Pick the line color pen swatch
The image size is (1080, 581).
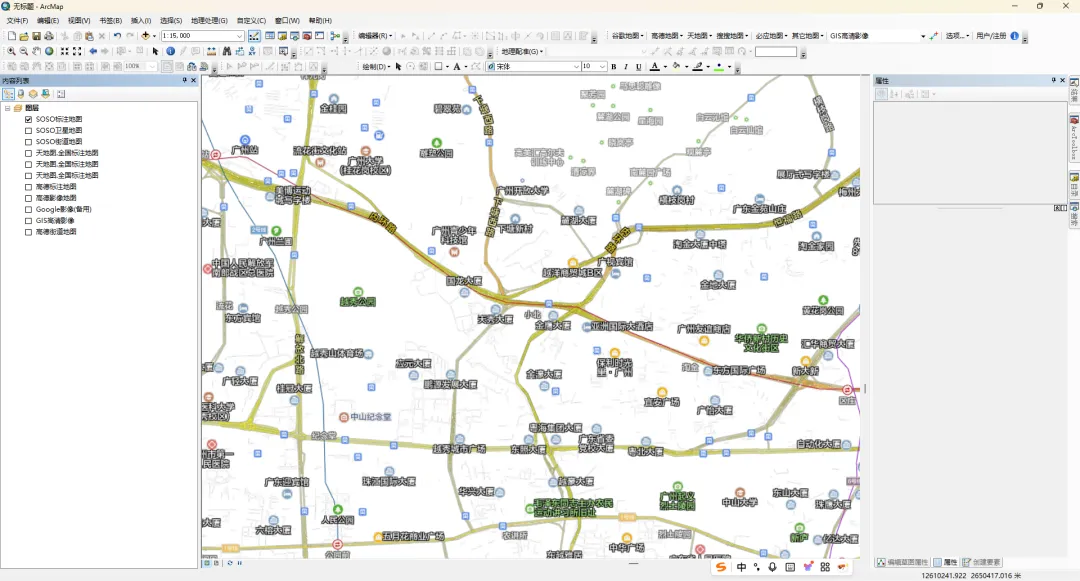tap(698, 67)
